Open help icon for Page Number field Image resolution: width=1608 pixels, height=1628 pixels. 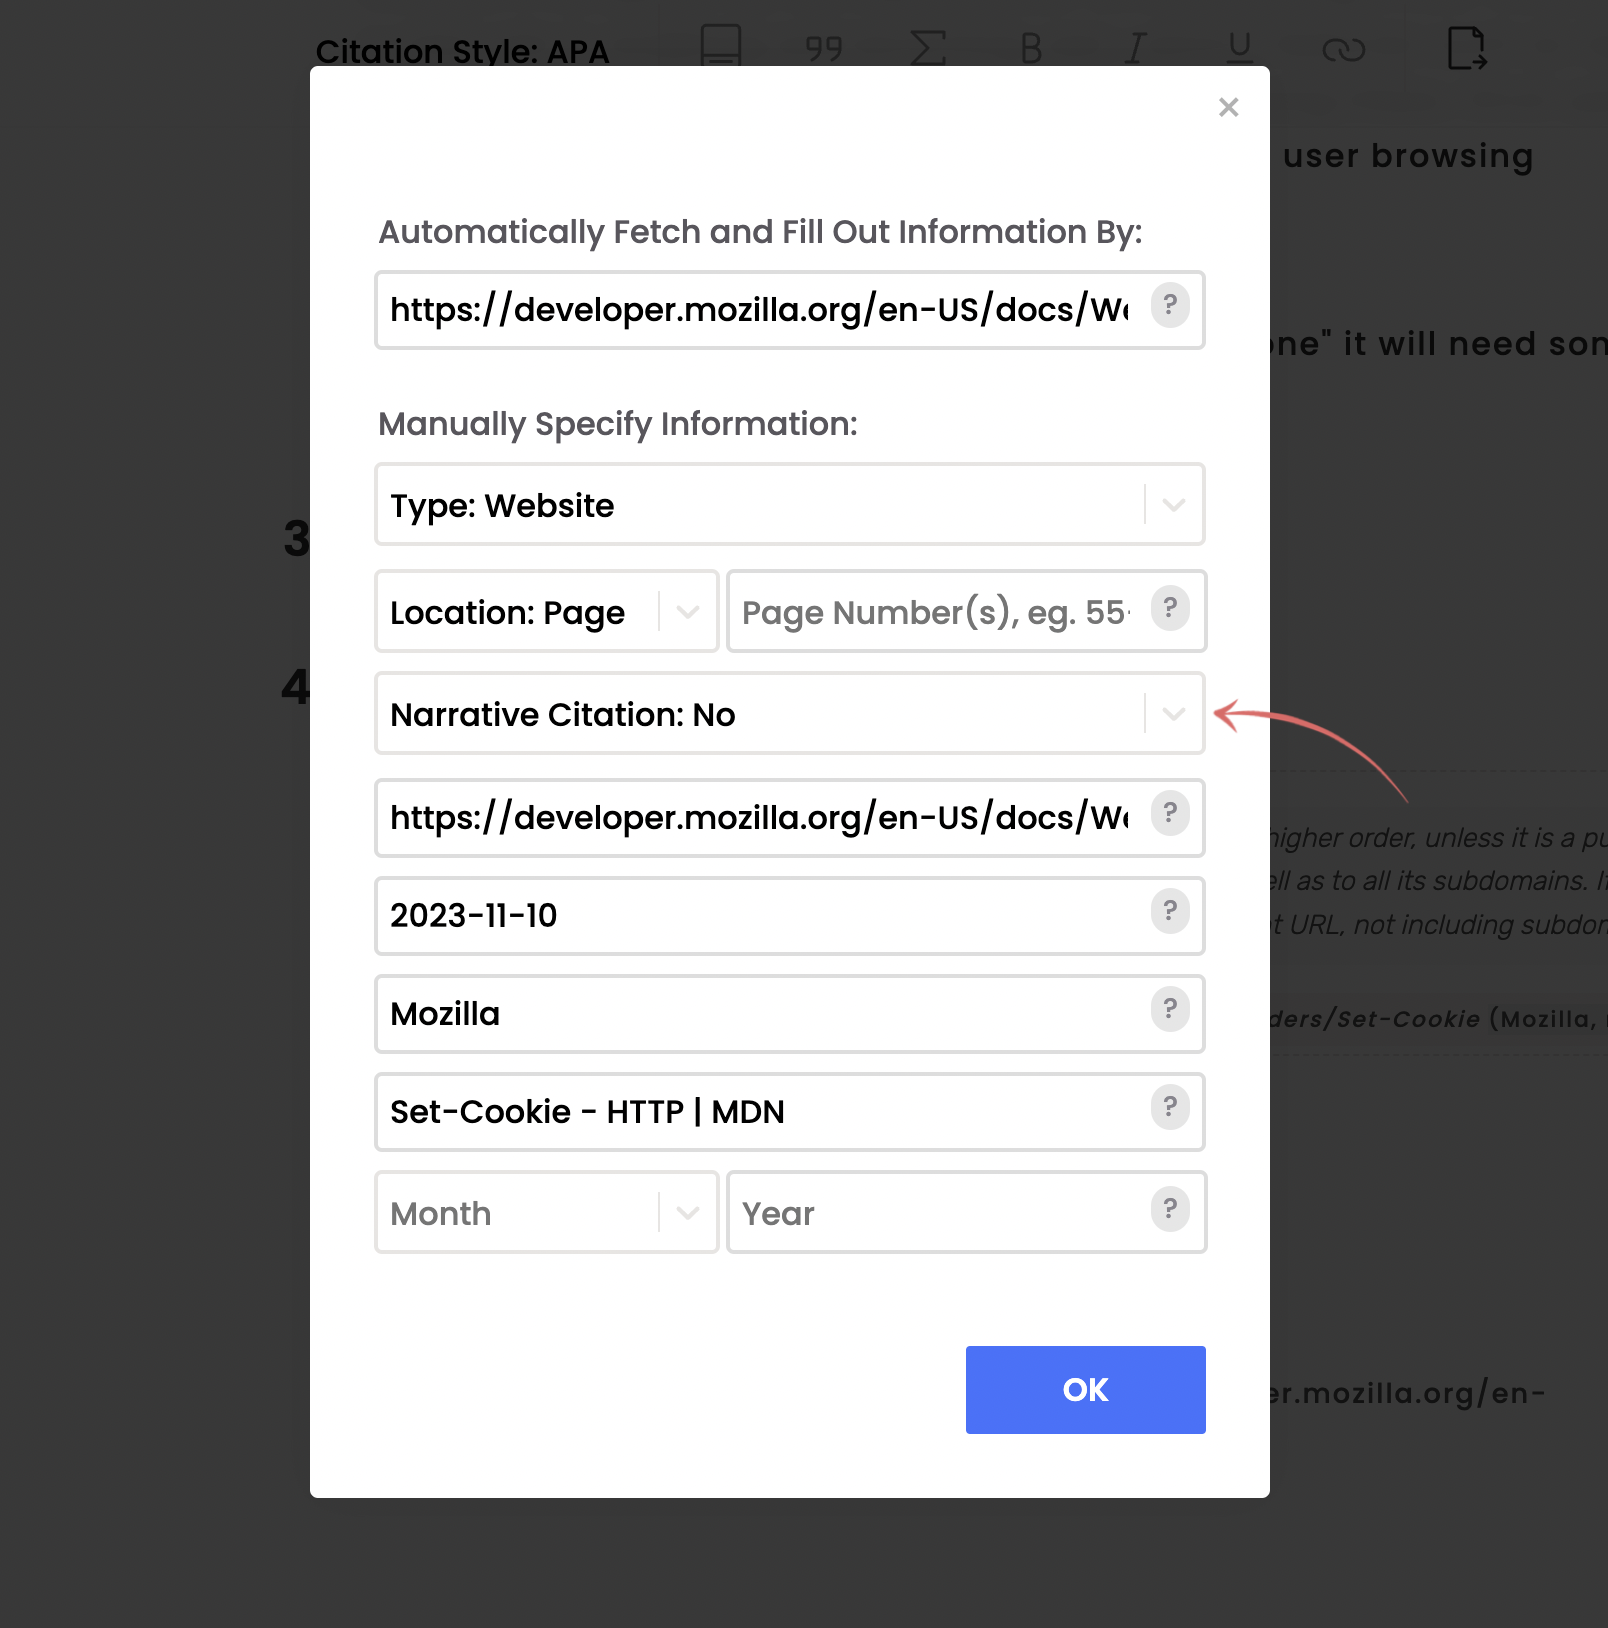pos(1170,608)
